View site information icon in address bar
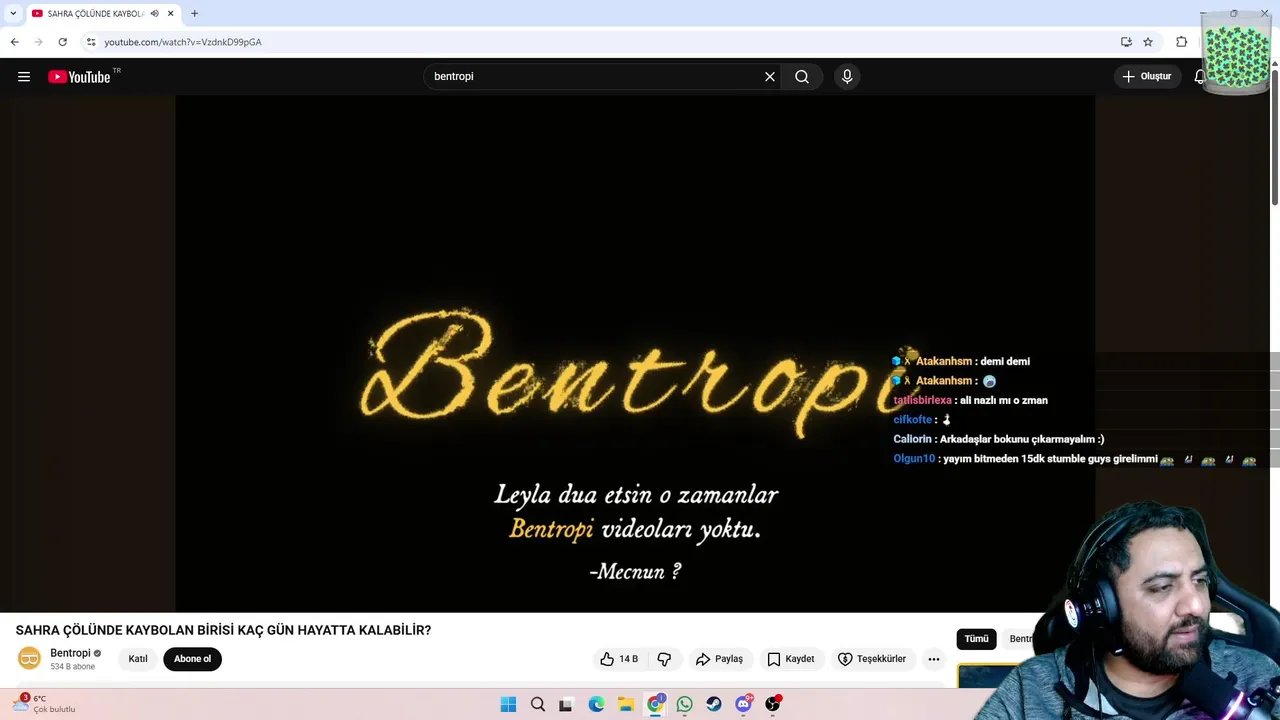Screen dimensions: 1280x720 pos(91,42)
